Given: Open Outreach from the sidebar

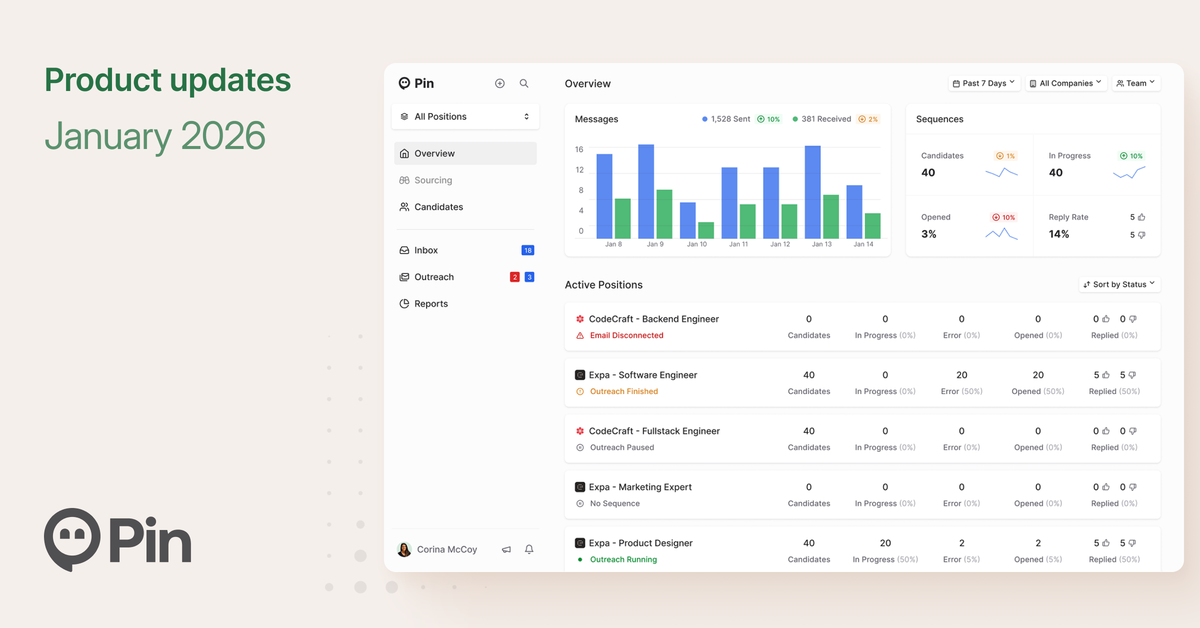Looking at the screenshot, I should point(432,277).
